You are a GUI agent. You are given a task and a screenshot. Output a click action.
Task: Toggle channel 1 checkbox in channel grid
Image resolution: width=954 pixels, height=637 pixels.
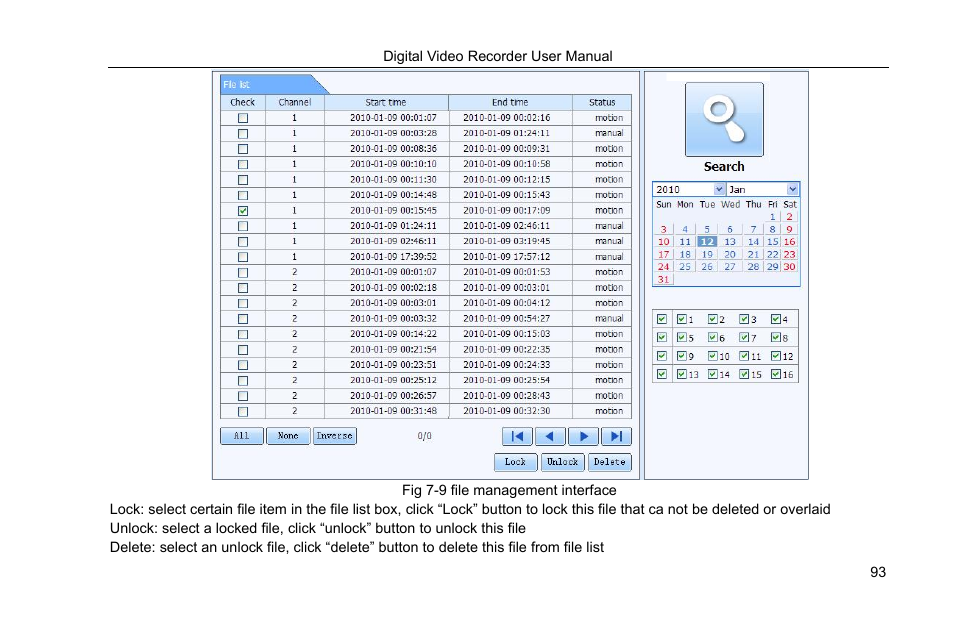pos(681,319)
